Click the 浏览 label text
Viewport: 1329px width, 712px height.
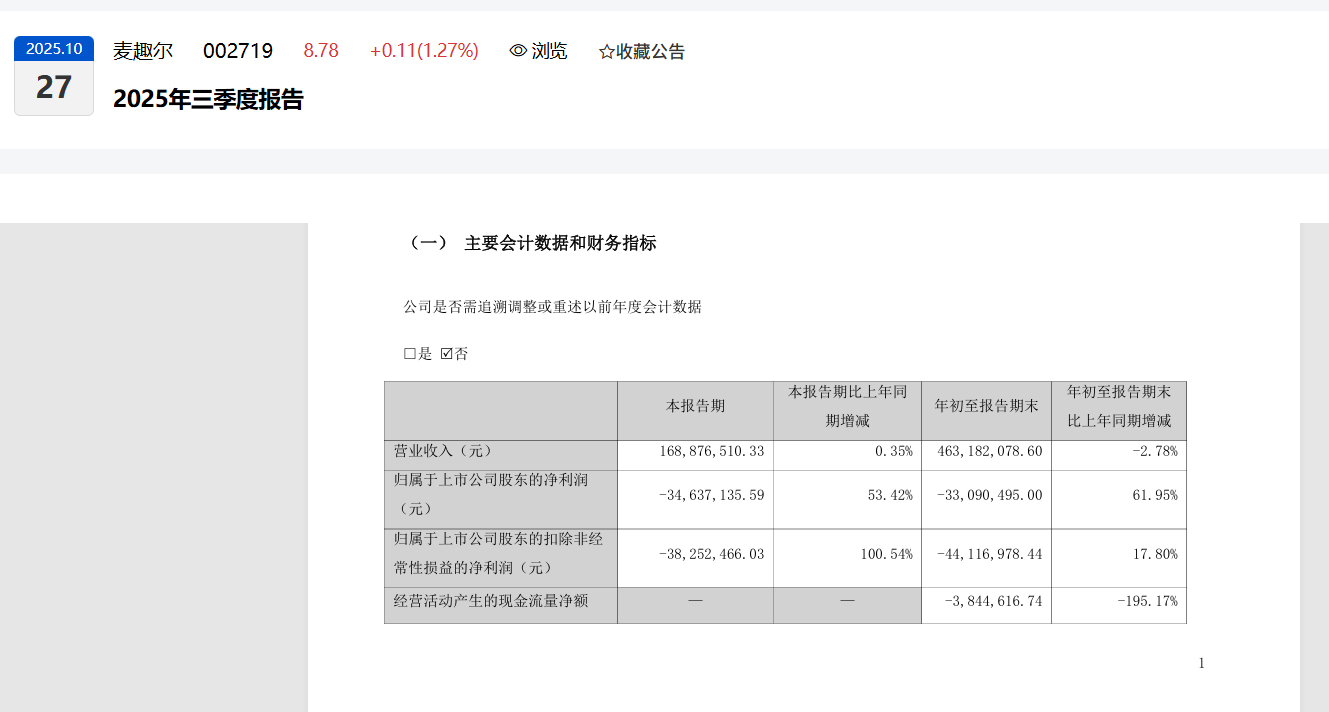pos(549,51)
